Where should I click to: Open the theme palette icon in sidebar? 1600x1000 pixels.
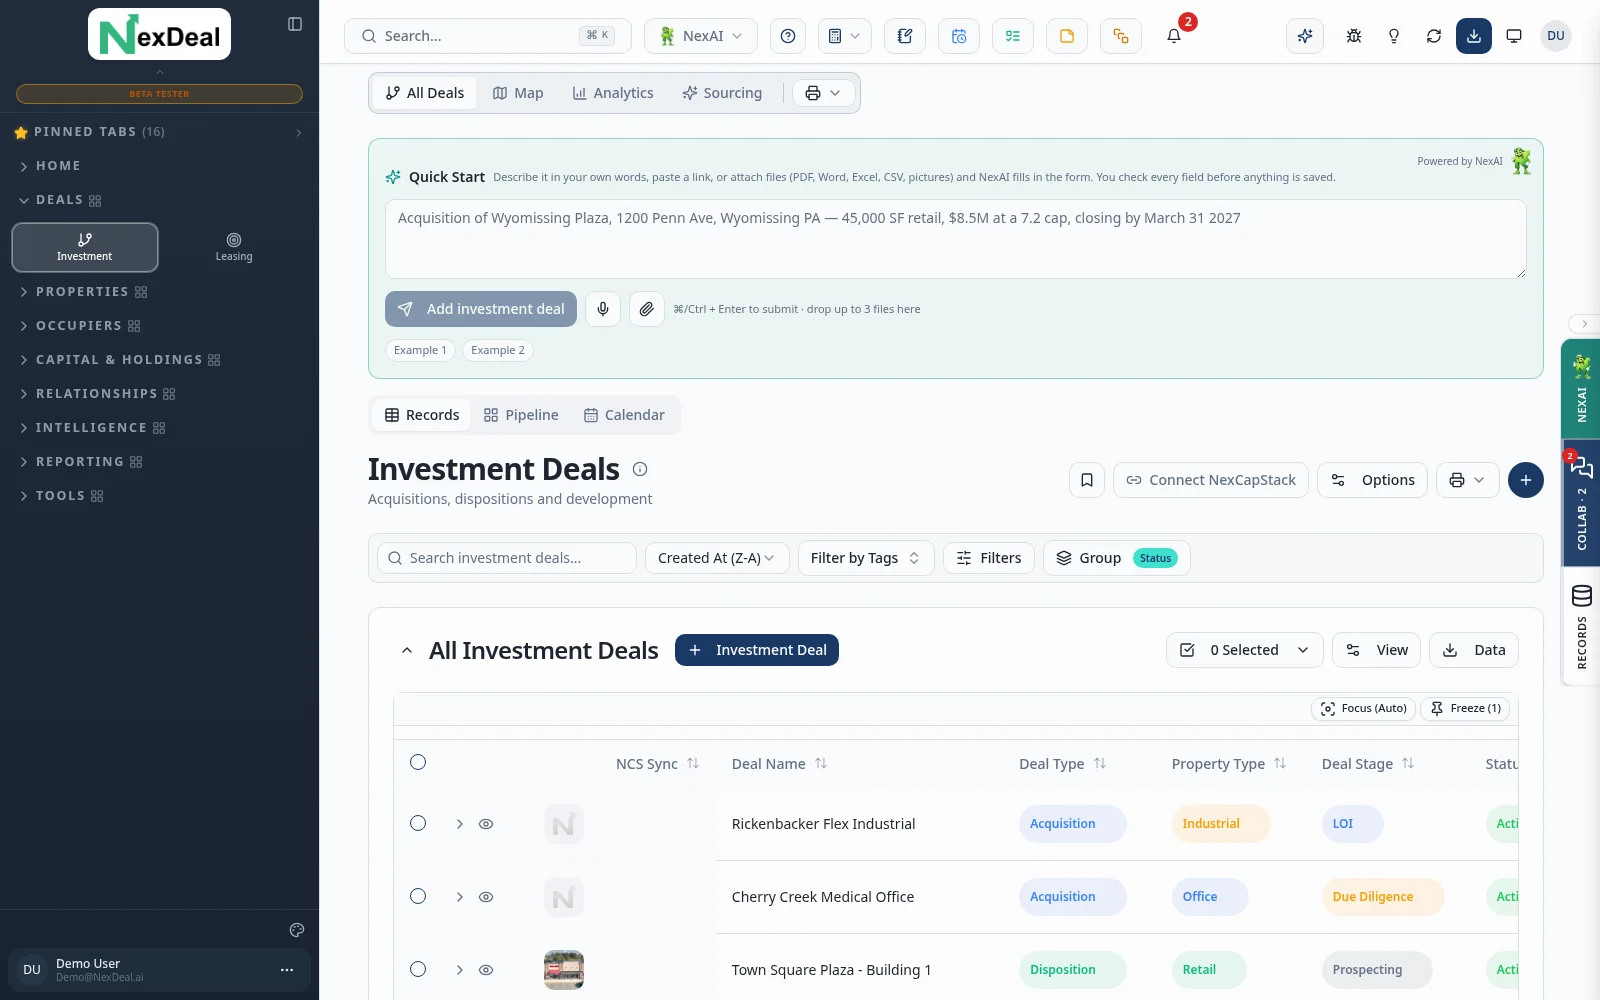point(297,930)
